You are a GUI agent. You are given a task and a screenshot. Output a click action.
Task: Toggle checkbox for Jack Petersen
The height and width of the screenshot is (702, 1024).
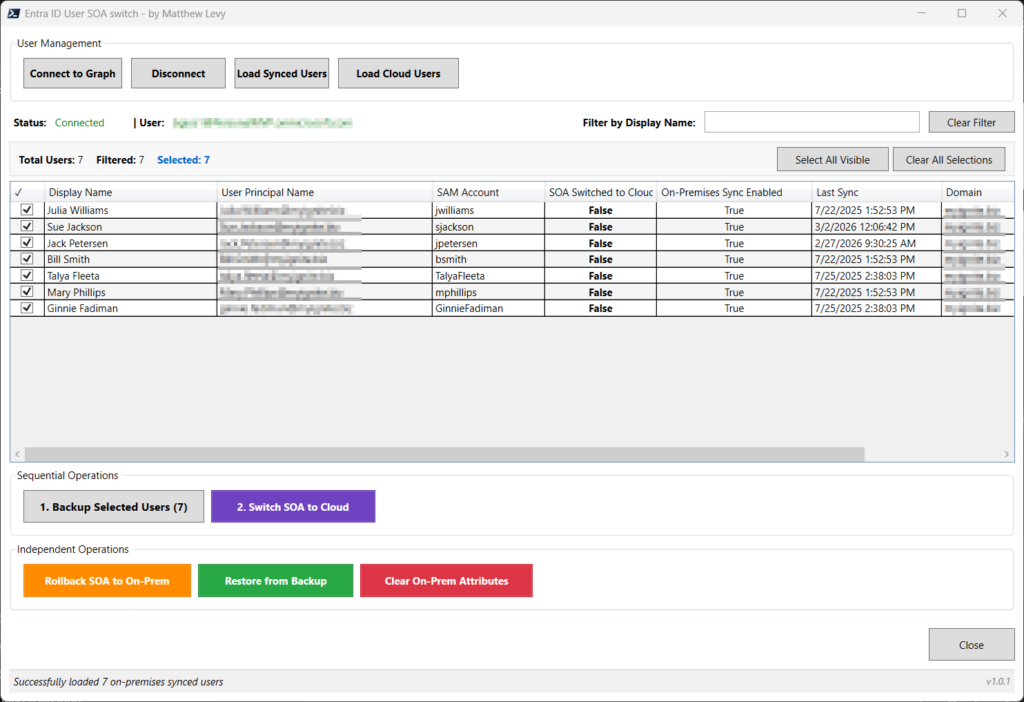(x=27, y=243)
